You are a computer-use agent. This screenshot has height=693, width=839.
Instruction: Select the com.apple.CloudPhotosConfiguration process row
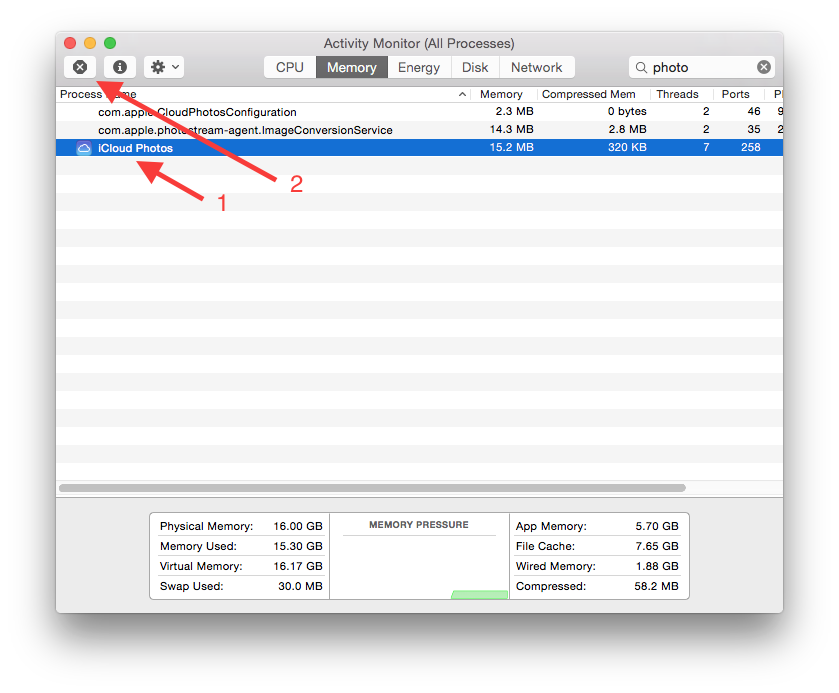click(x=420, y=112)
